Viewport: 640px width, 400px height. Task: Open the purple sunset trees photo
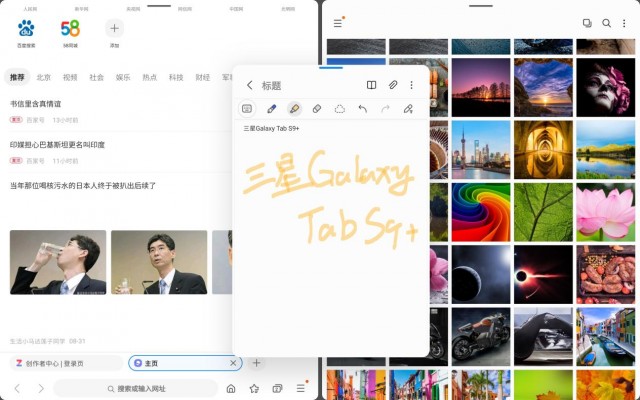481,87
